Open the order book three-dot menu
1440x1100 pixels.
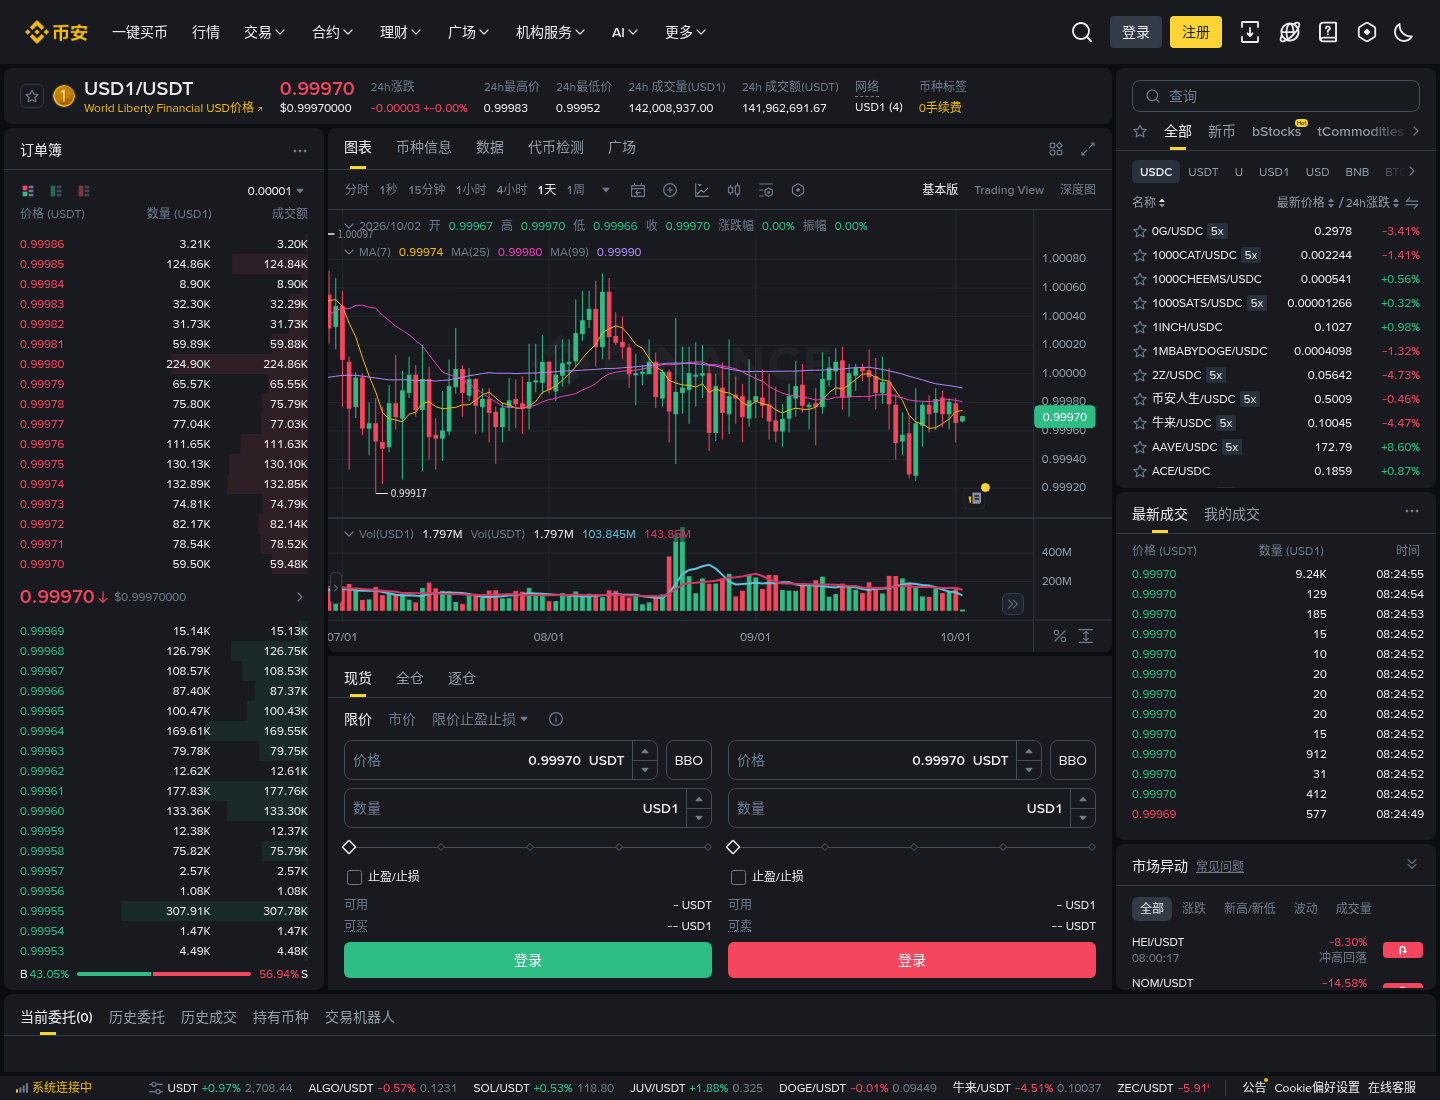(x=300, y=150)
